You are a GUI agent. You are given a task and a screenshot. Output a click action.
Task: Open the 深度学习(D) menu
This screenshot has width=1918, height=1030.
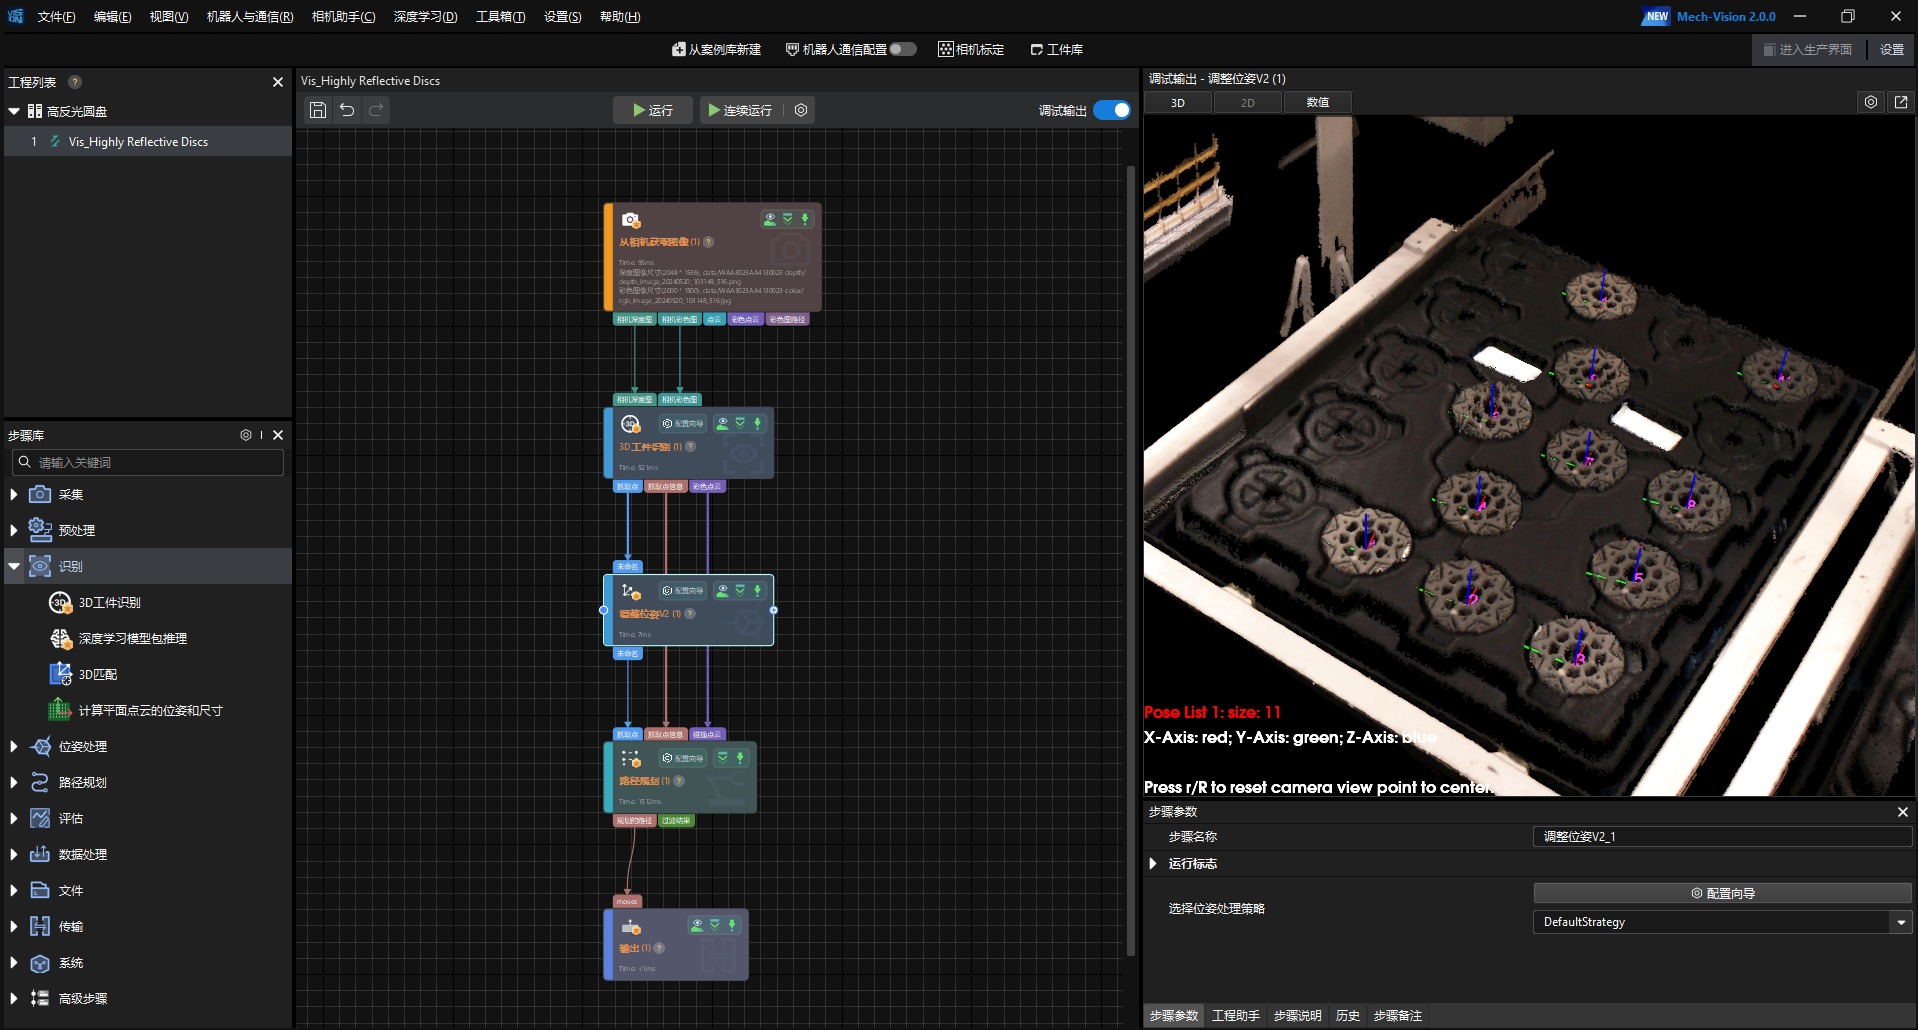coord(425,17)
